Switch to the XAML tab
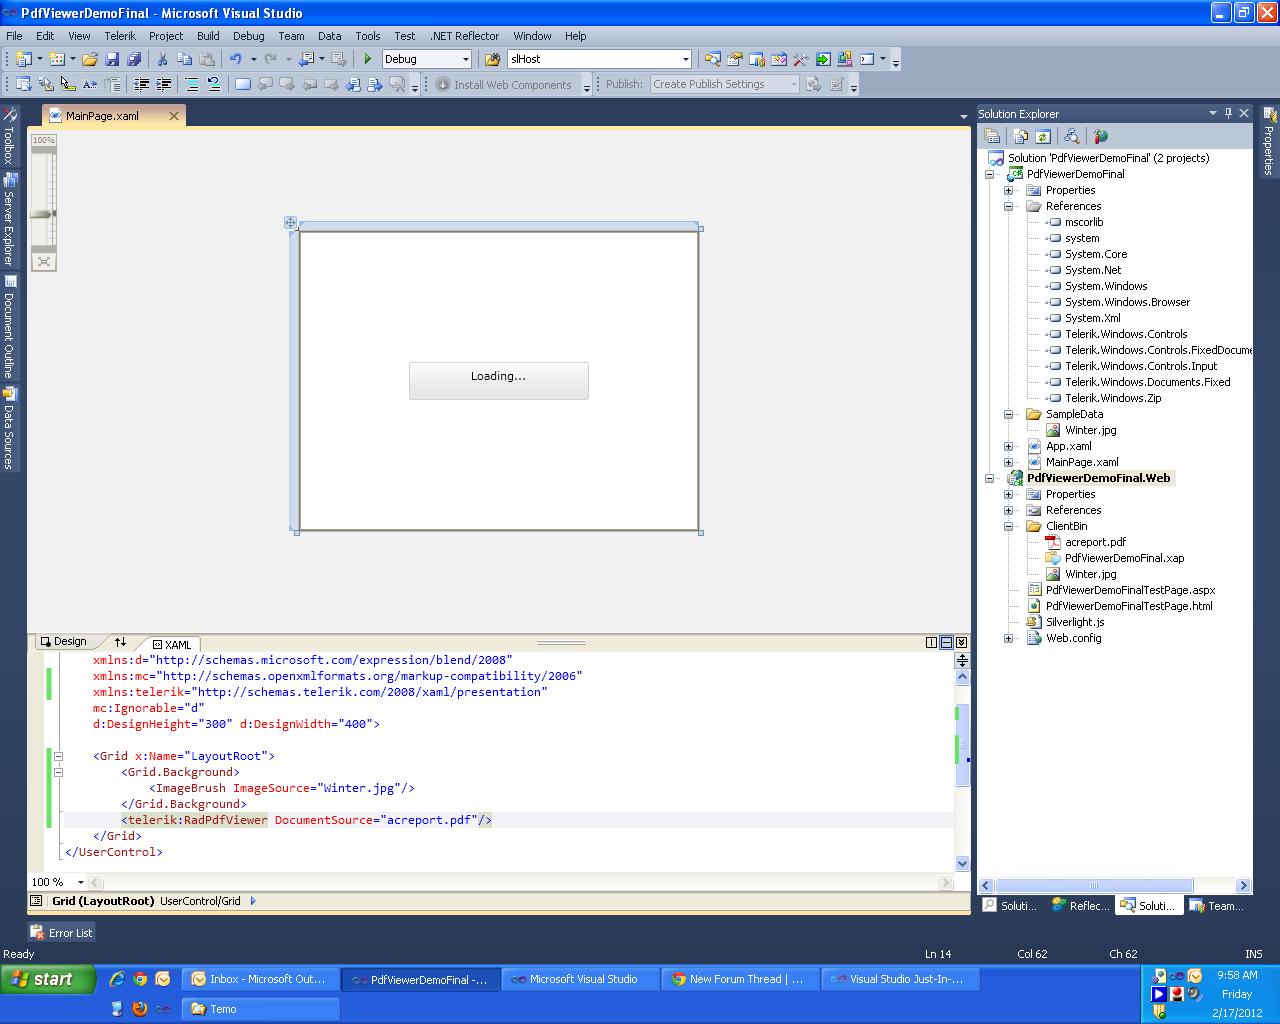Image resolution: width=1280 pixels, height=1024 pixels. click(172, 645)
